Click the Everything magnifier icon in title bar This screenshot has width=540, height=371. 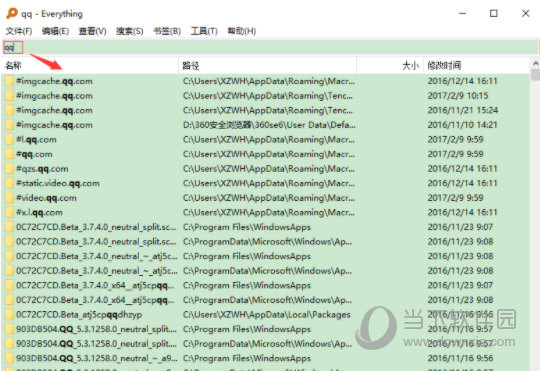(x=12, y=13)
